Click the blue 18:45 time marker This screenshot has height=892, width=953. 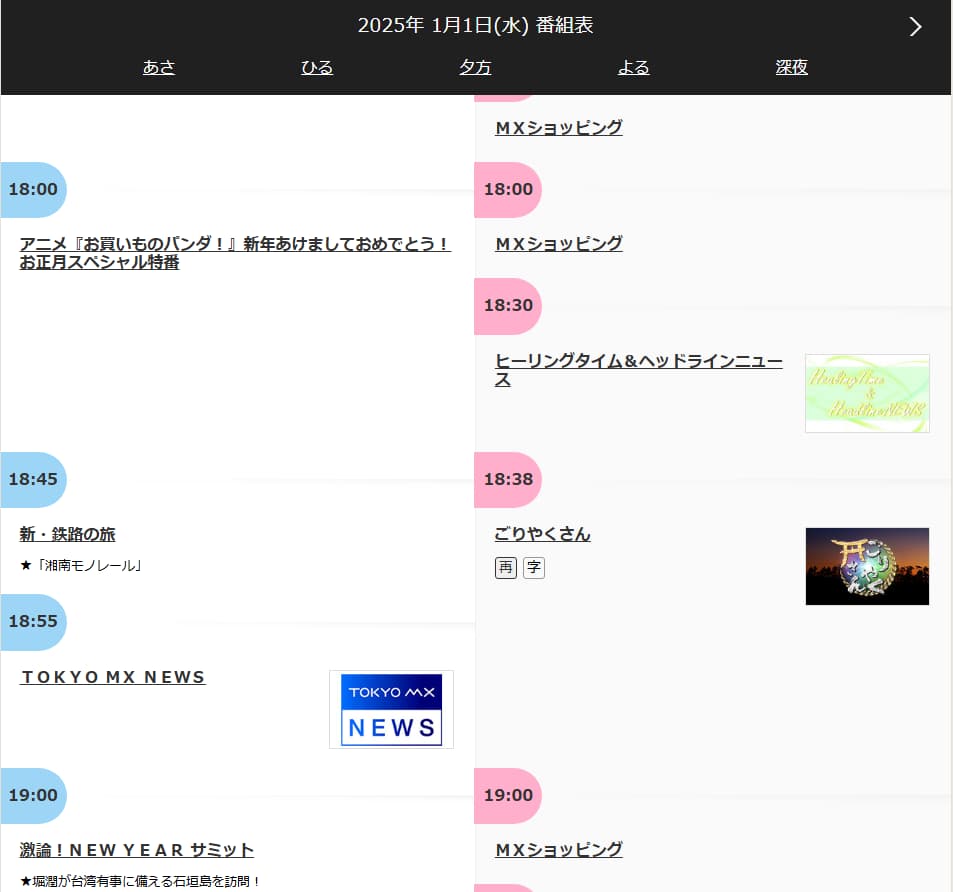tap(33, 479)
